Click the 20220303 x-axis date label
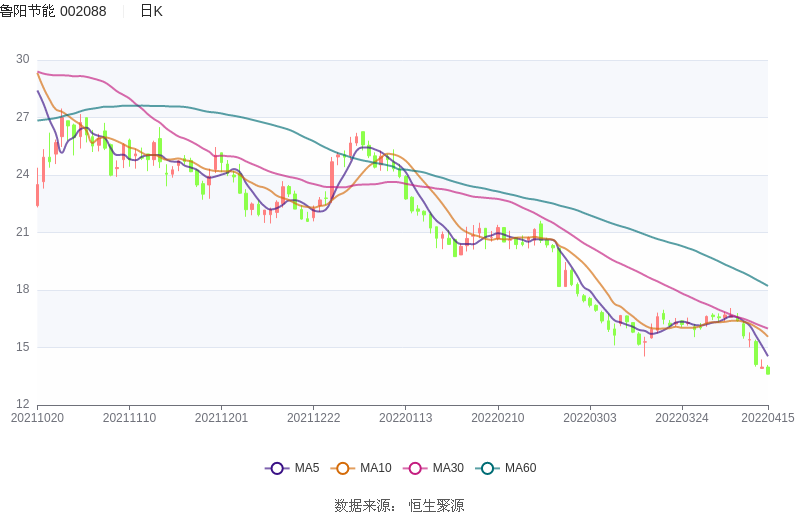800x517 pixels. (x=590, y=418)
